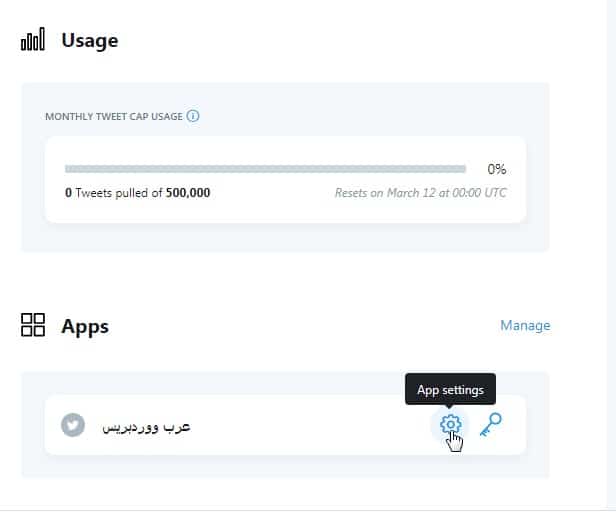The width and height of the screenshot is (616, 516).
Task: Select the عرب ووردبريس app name
Action: pos(146,426)
